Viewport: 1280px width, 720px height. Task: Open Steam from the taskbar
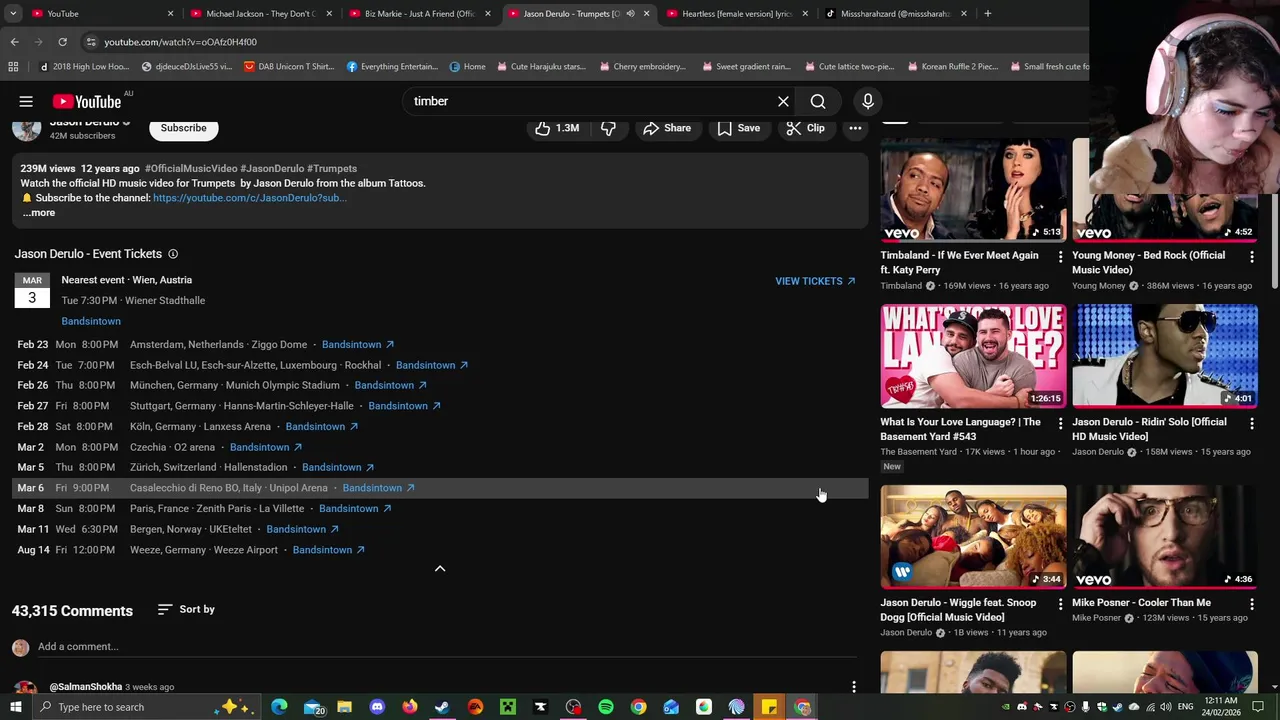click(442, 707)
